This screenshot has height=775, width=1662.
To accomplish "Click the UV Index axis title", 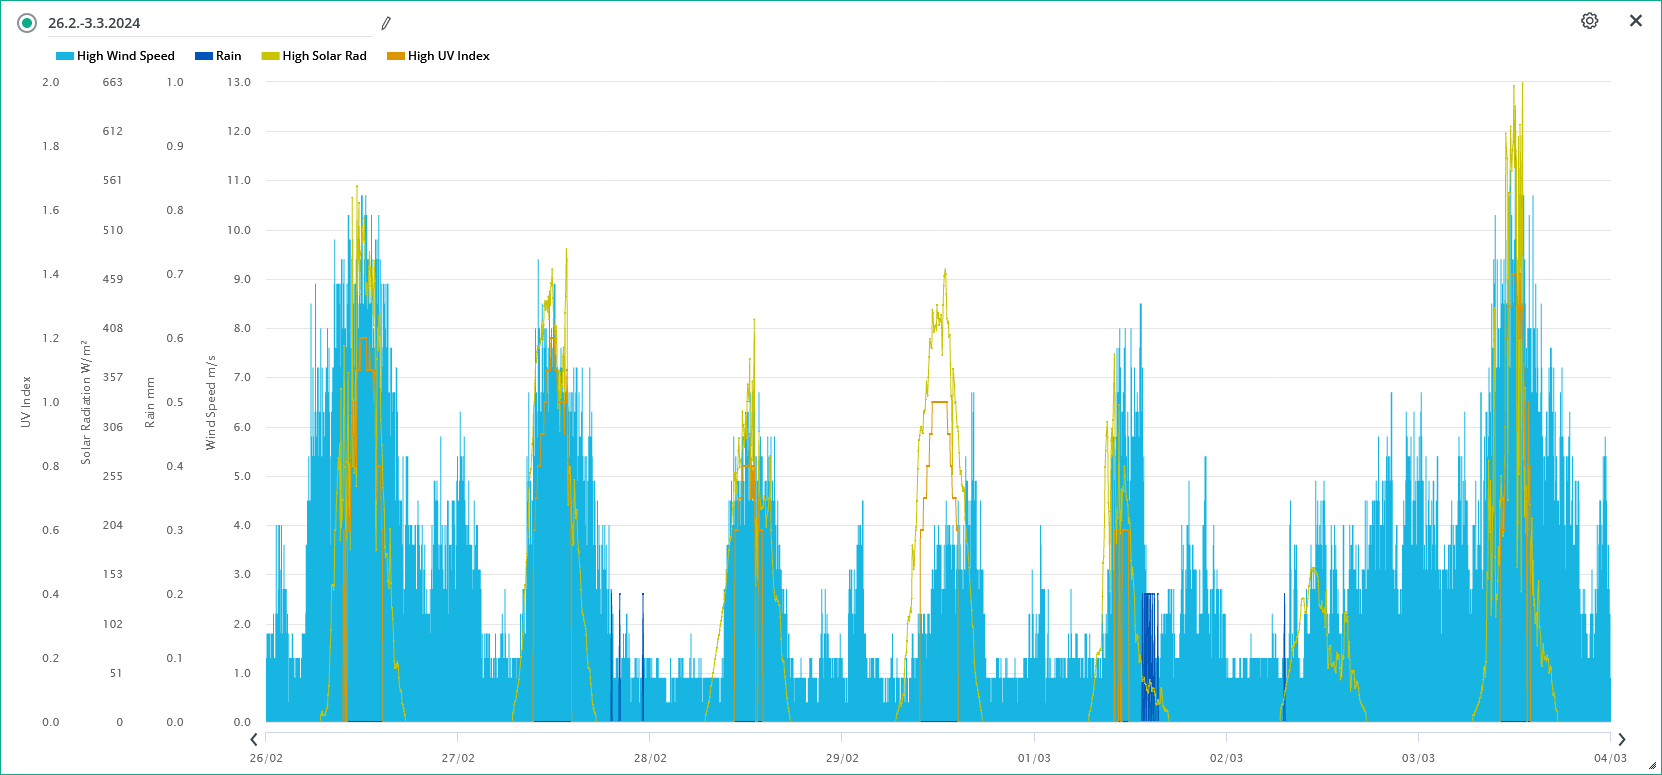I will point(26,402).
